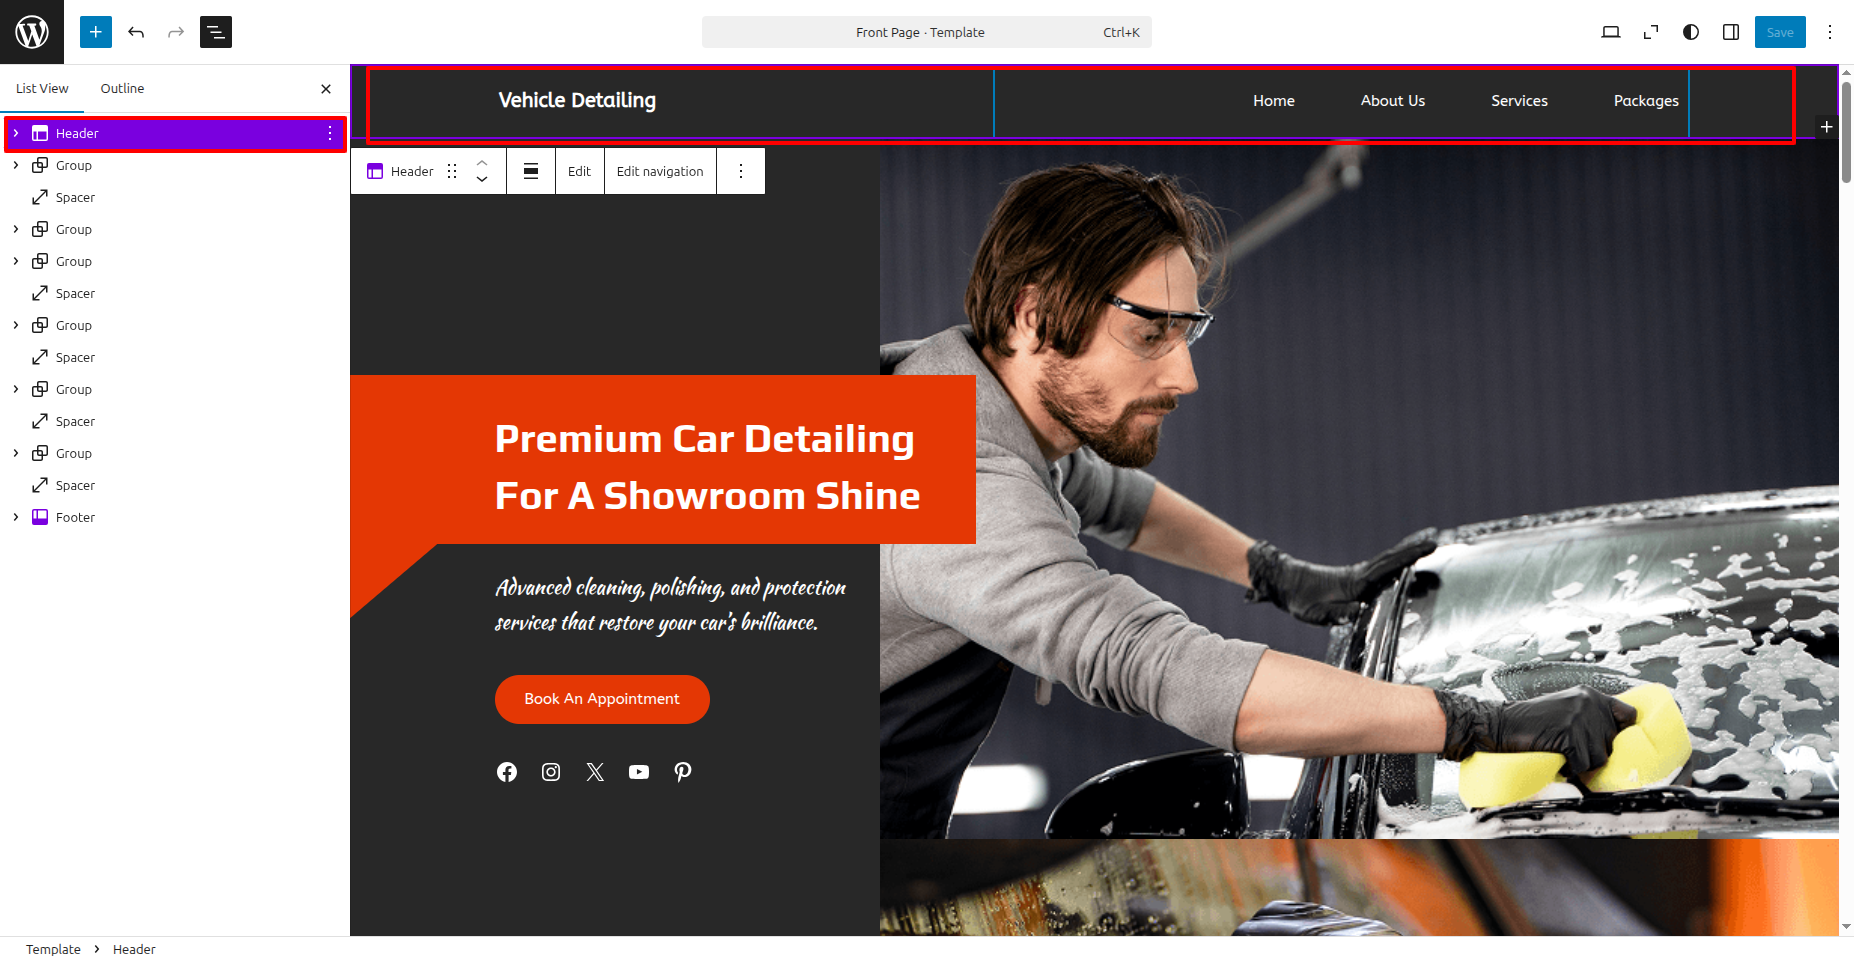Screen dimensions: 1854x961
Task: Open the editor options three-dot menu
Action: [x=1830, y=32]
